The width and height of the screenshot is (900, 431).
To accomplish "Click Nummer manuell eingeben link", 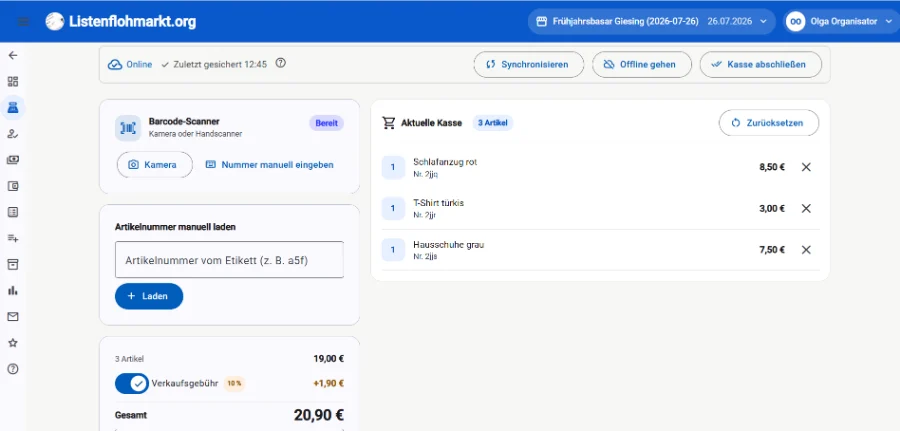I will [270, 165].
